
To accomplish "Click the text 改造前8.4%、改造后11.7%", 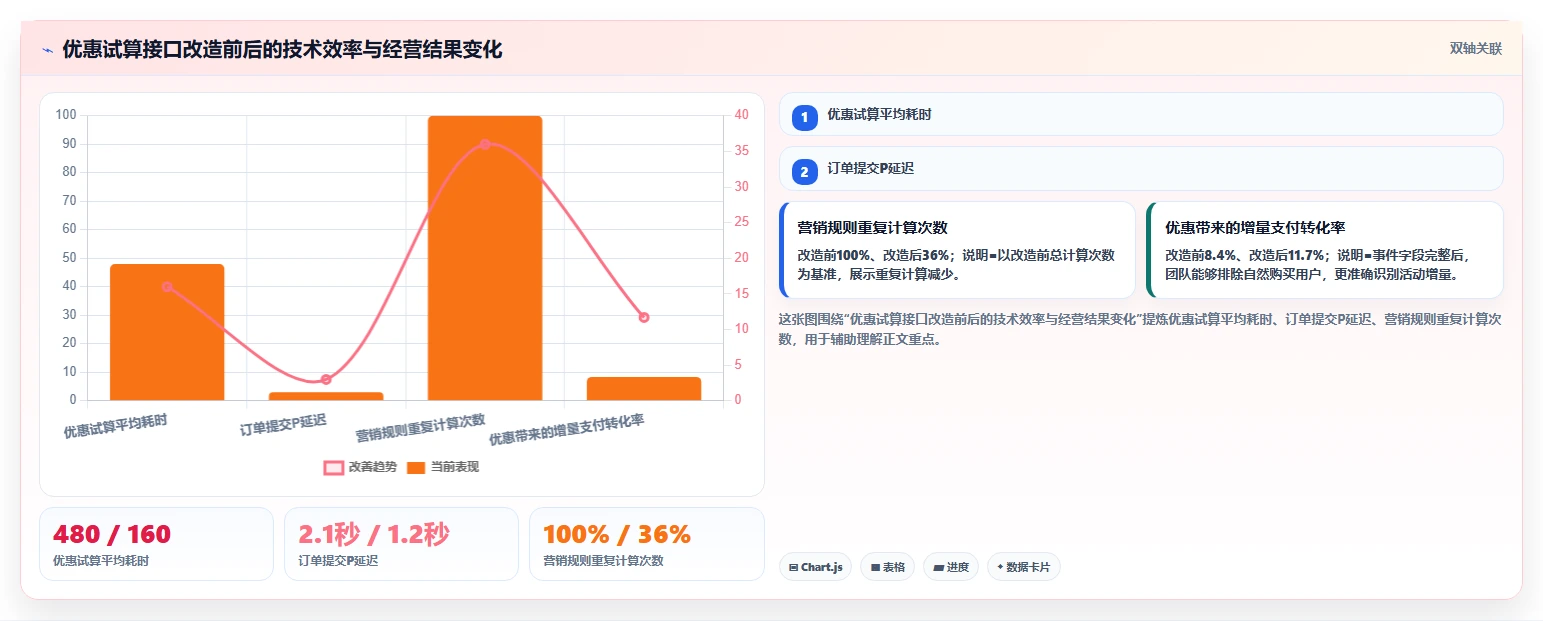I will 1245,255.
